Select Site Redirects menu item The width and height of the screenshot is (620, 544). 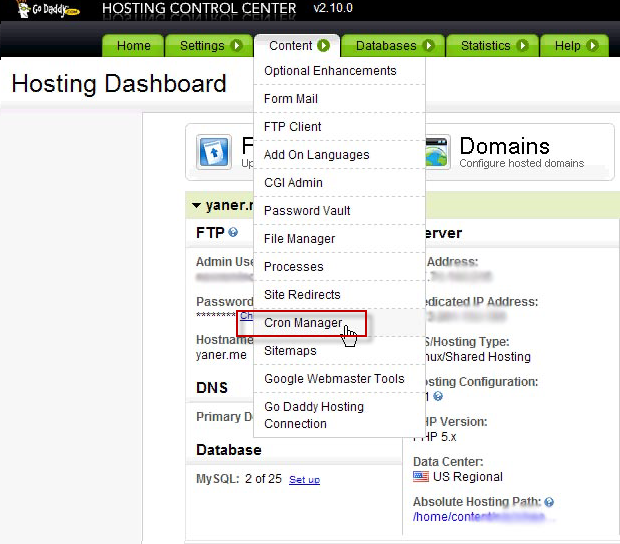pyautogui.click(x=302, y=295)
